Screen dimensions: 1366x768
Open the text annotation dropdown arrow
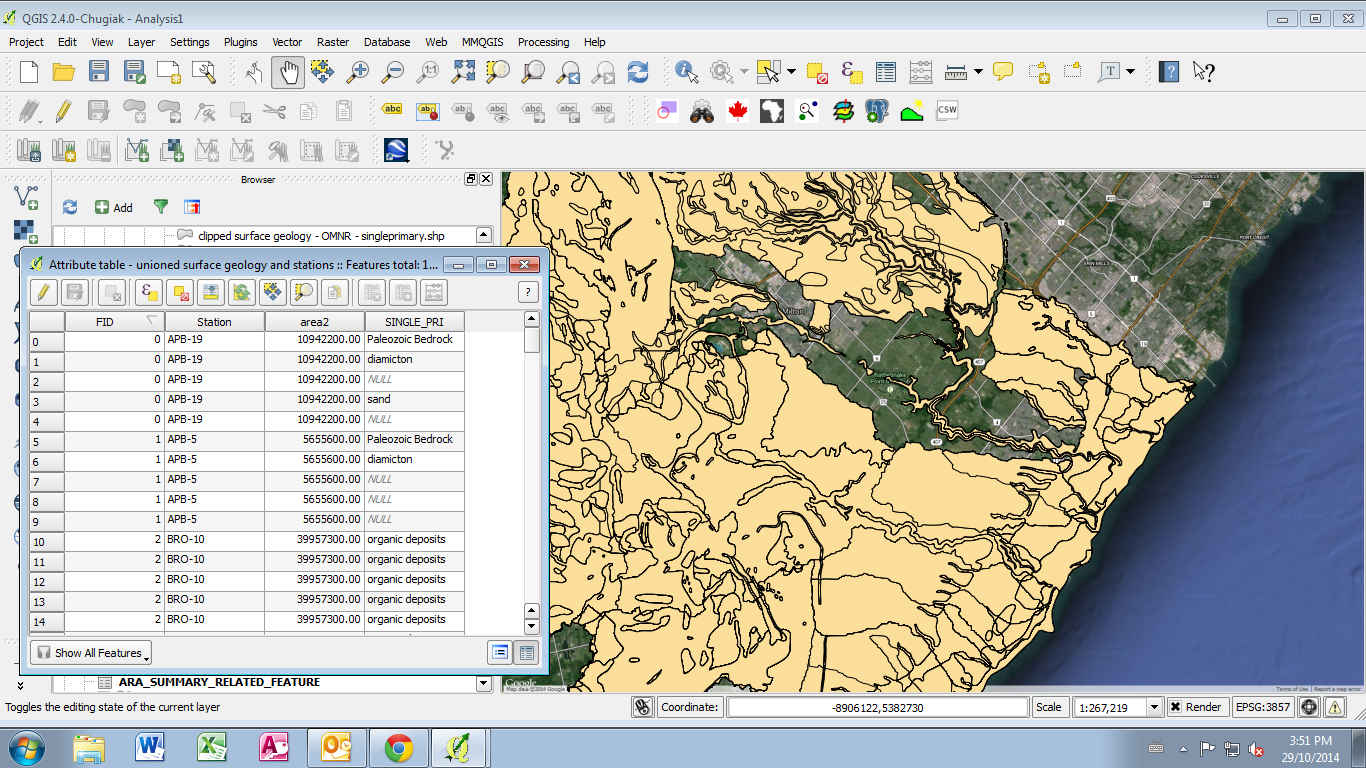[1130, 72]
